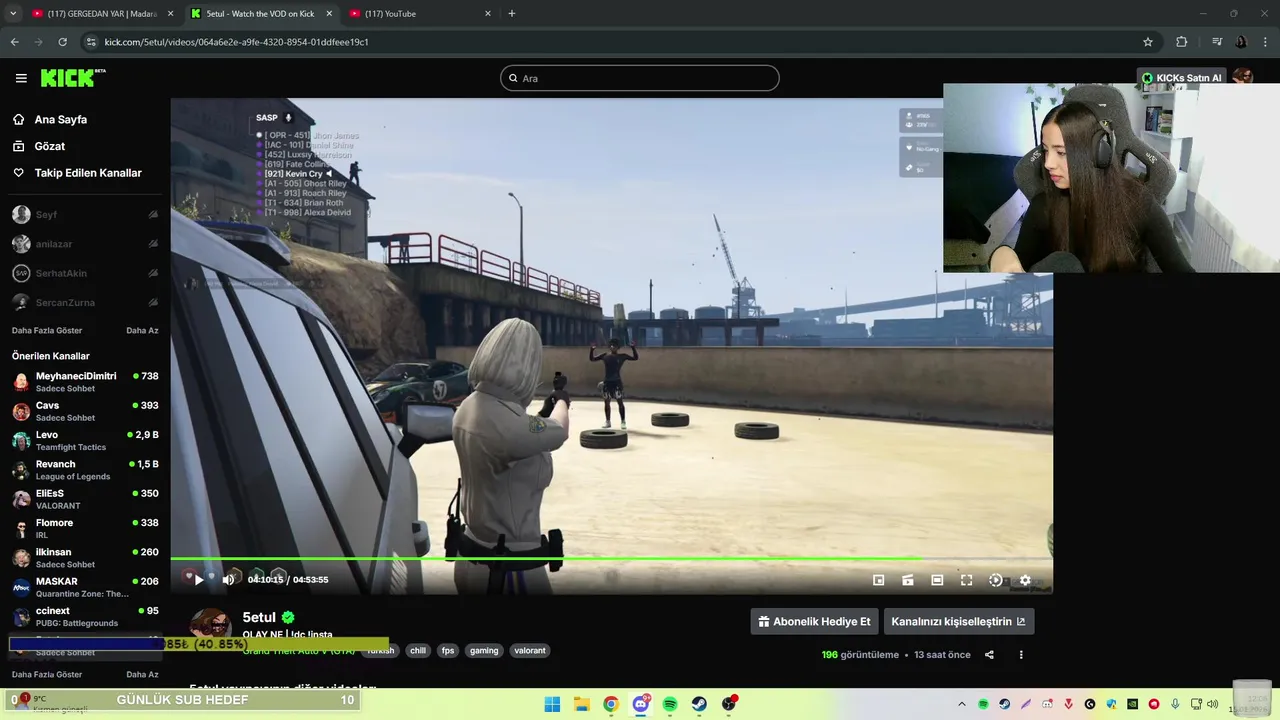Open Takip Edilen Kanallar
Image resolution: width=1280 pixels, height=720 pixels.
[85, 173]
